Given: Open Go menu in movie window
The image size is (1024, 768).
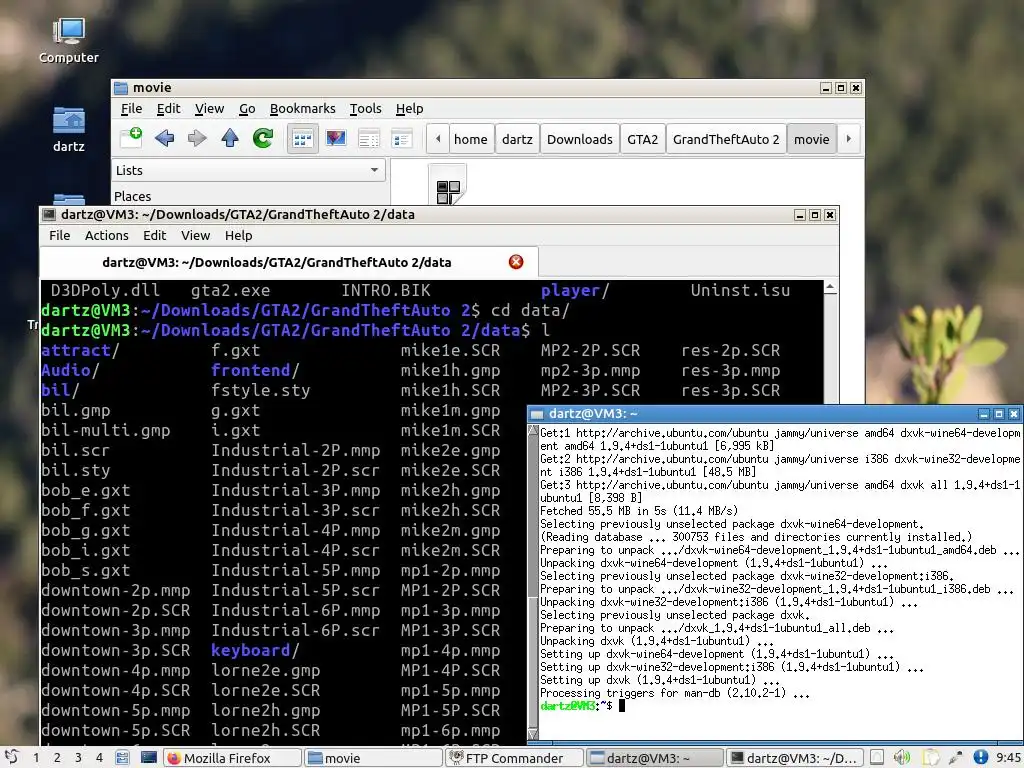Looking at the screenshot, I should tap(247, 108).
